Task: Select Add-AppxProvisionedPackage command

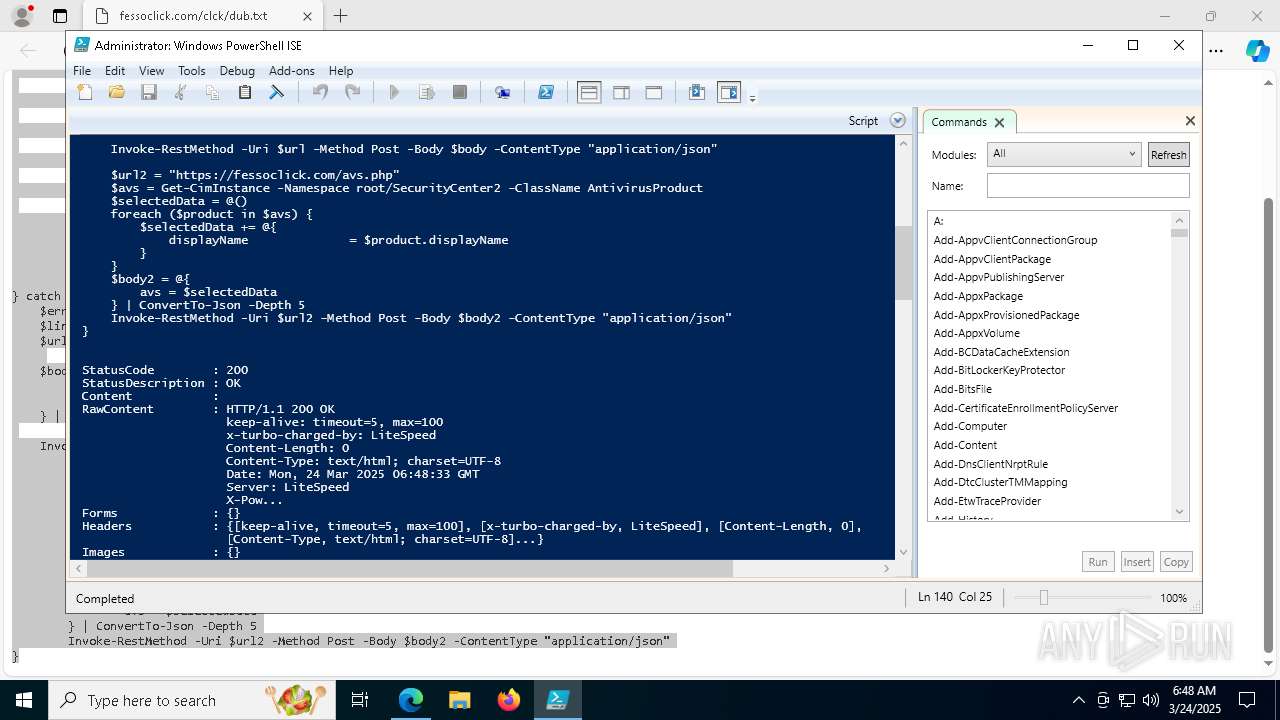Action: pyautogui.click(x=1006, y=315)
